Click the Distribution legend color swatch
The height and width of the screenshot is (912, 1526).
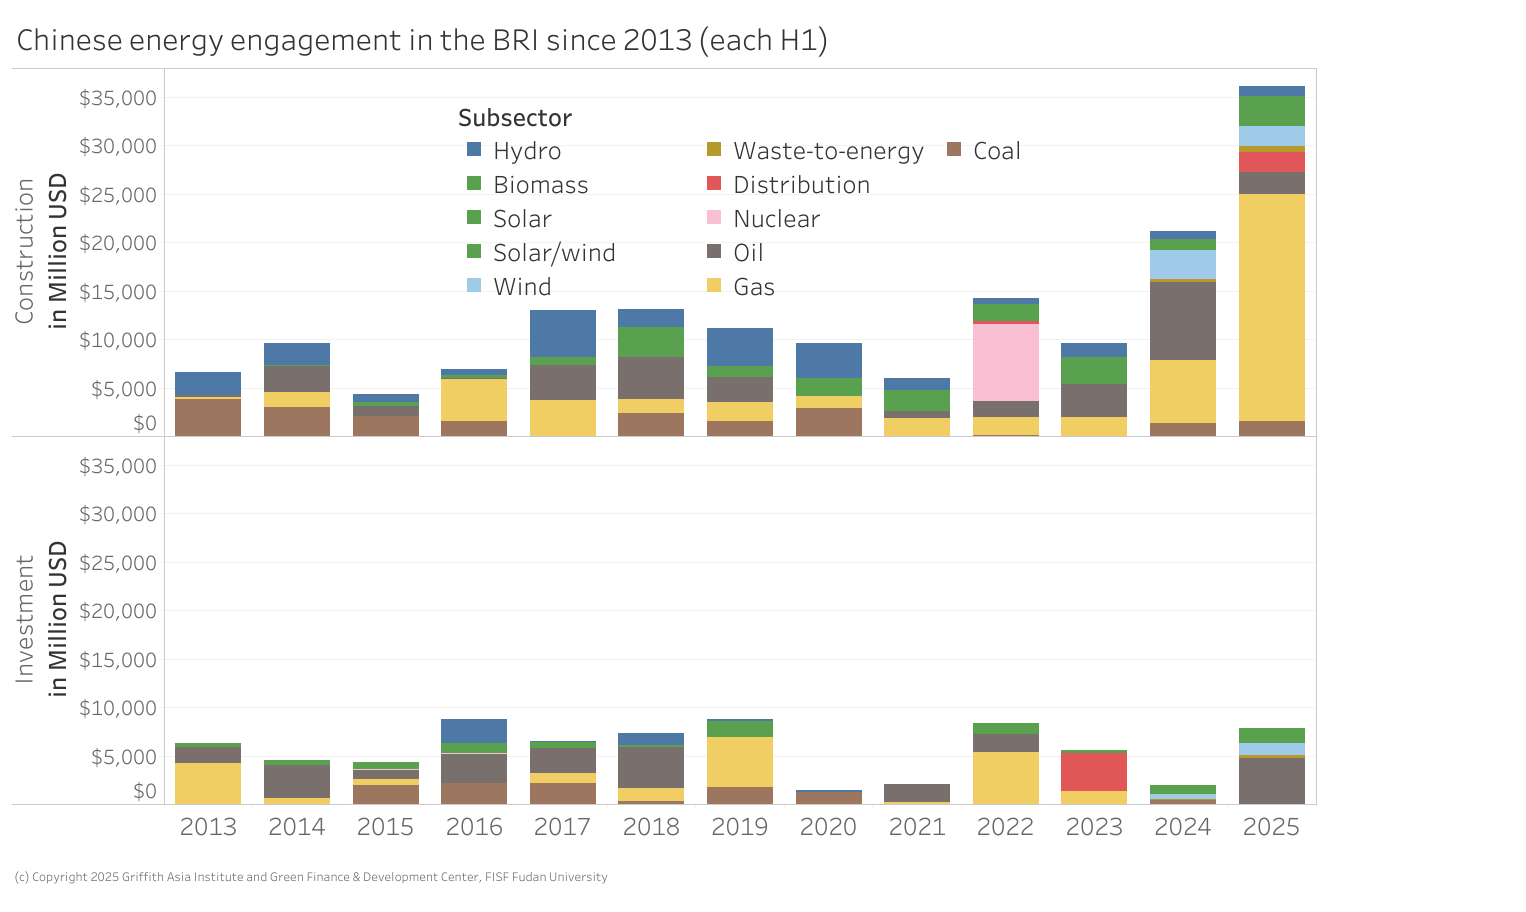click(713, 185)
